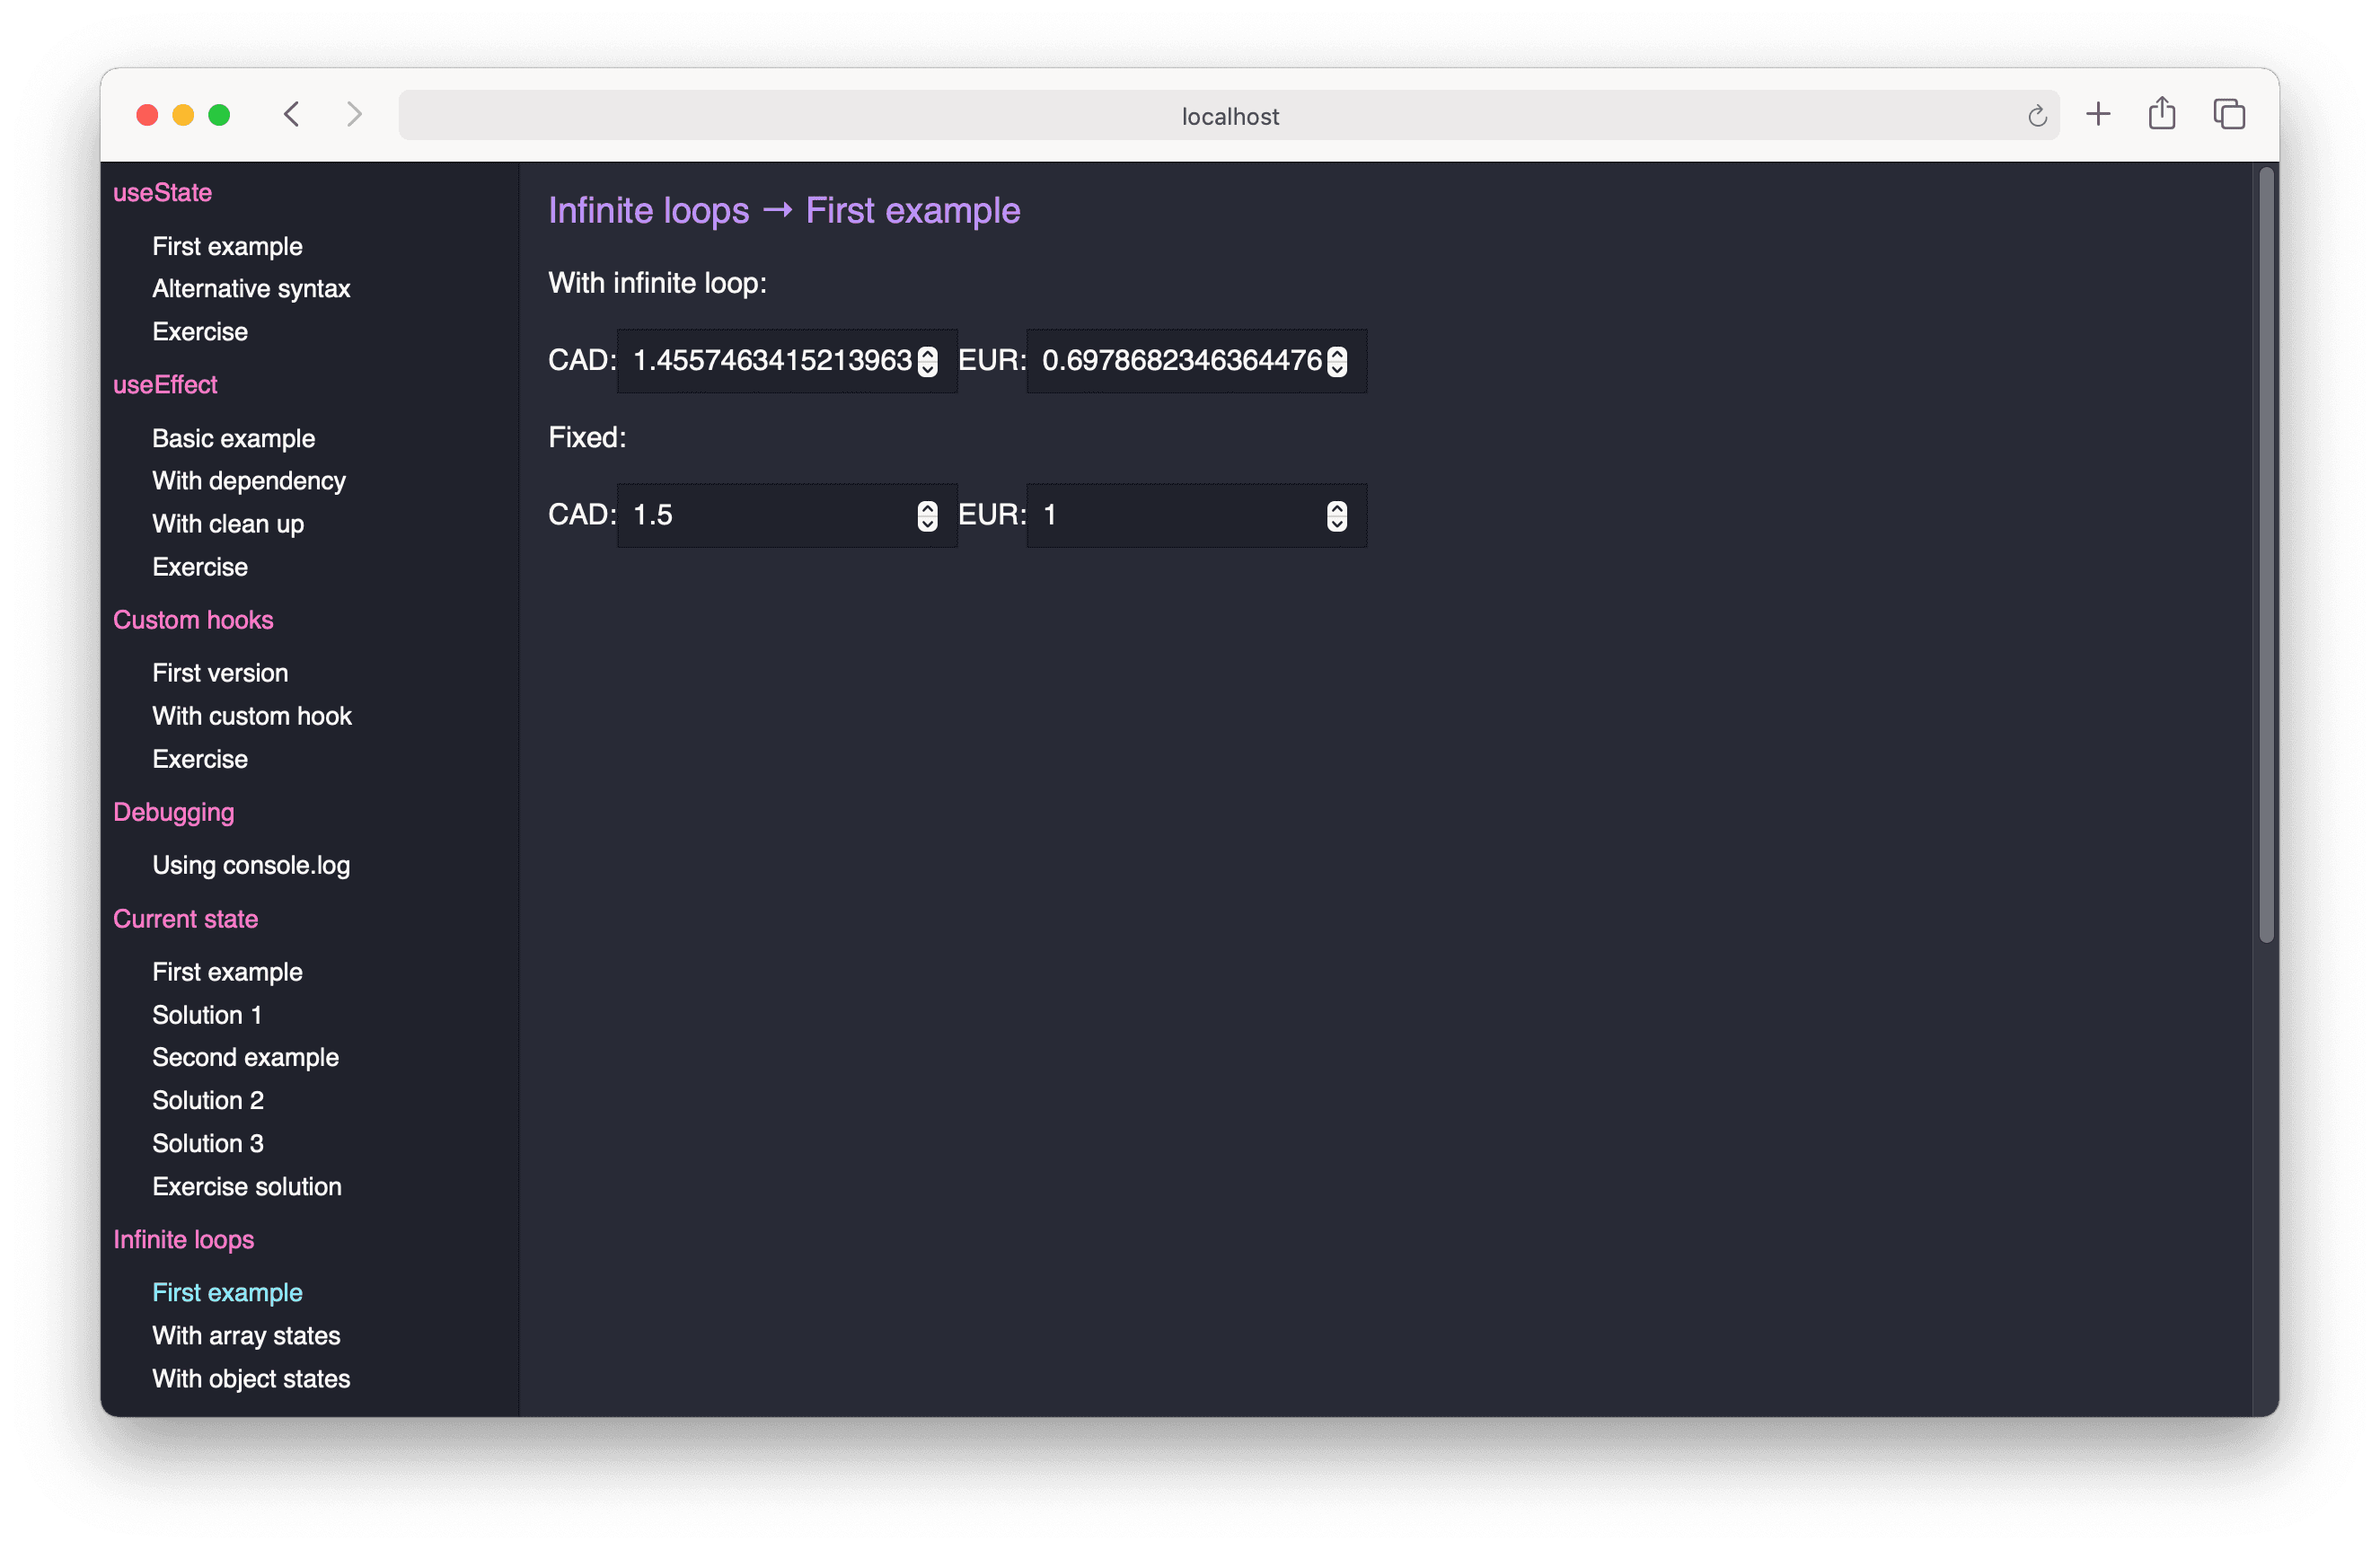Click the EUR stepper icon in Fixed section
The width and height of the screenshot is (2380, 1550).
pos(1335,515)
